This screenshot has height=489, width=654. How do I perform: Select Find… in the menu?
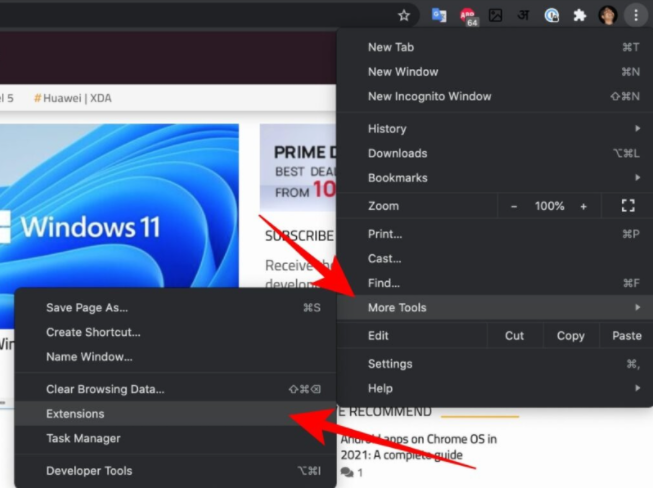pos(495,283)
